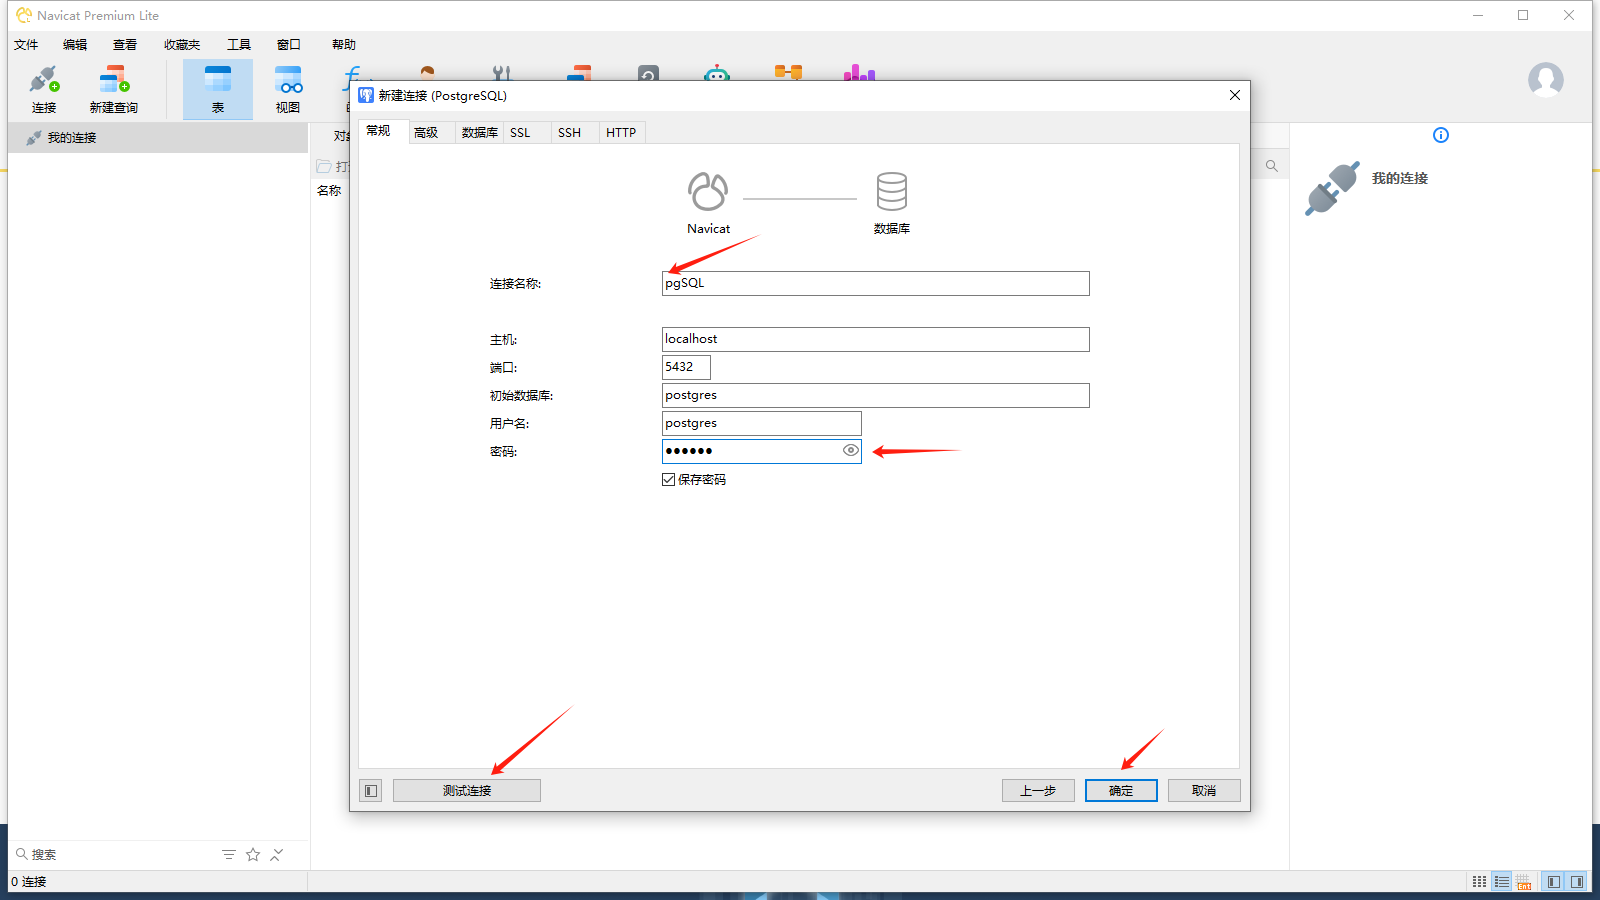
Task: Click the 我的连接 plug icon in the right panel
Action: tap(1332, 188)
